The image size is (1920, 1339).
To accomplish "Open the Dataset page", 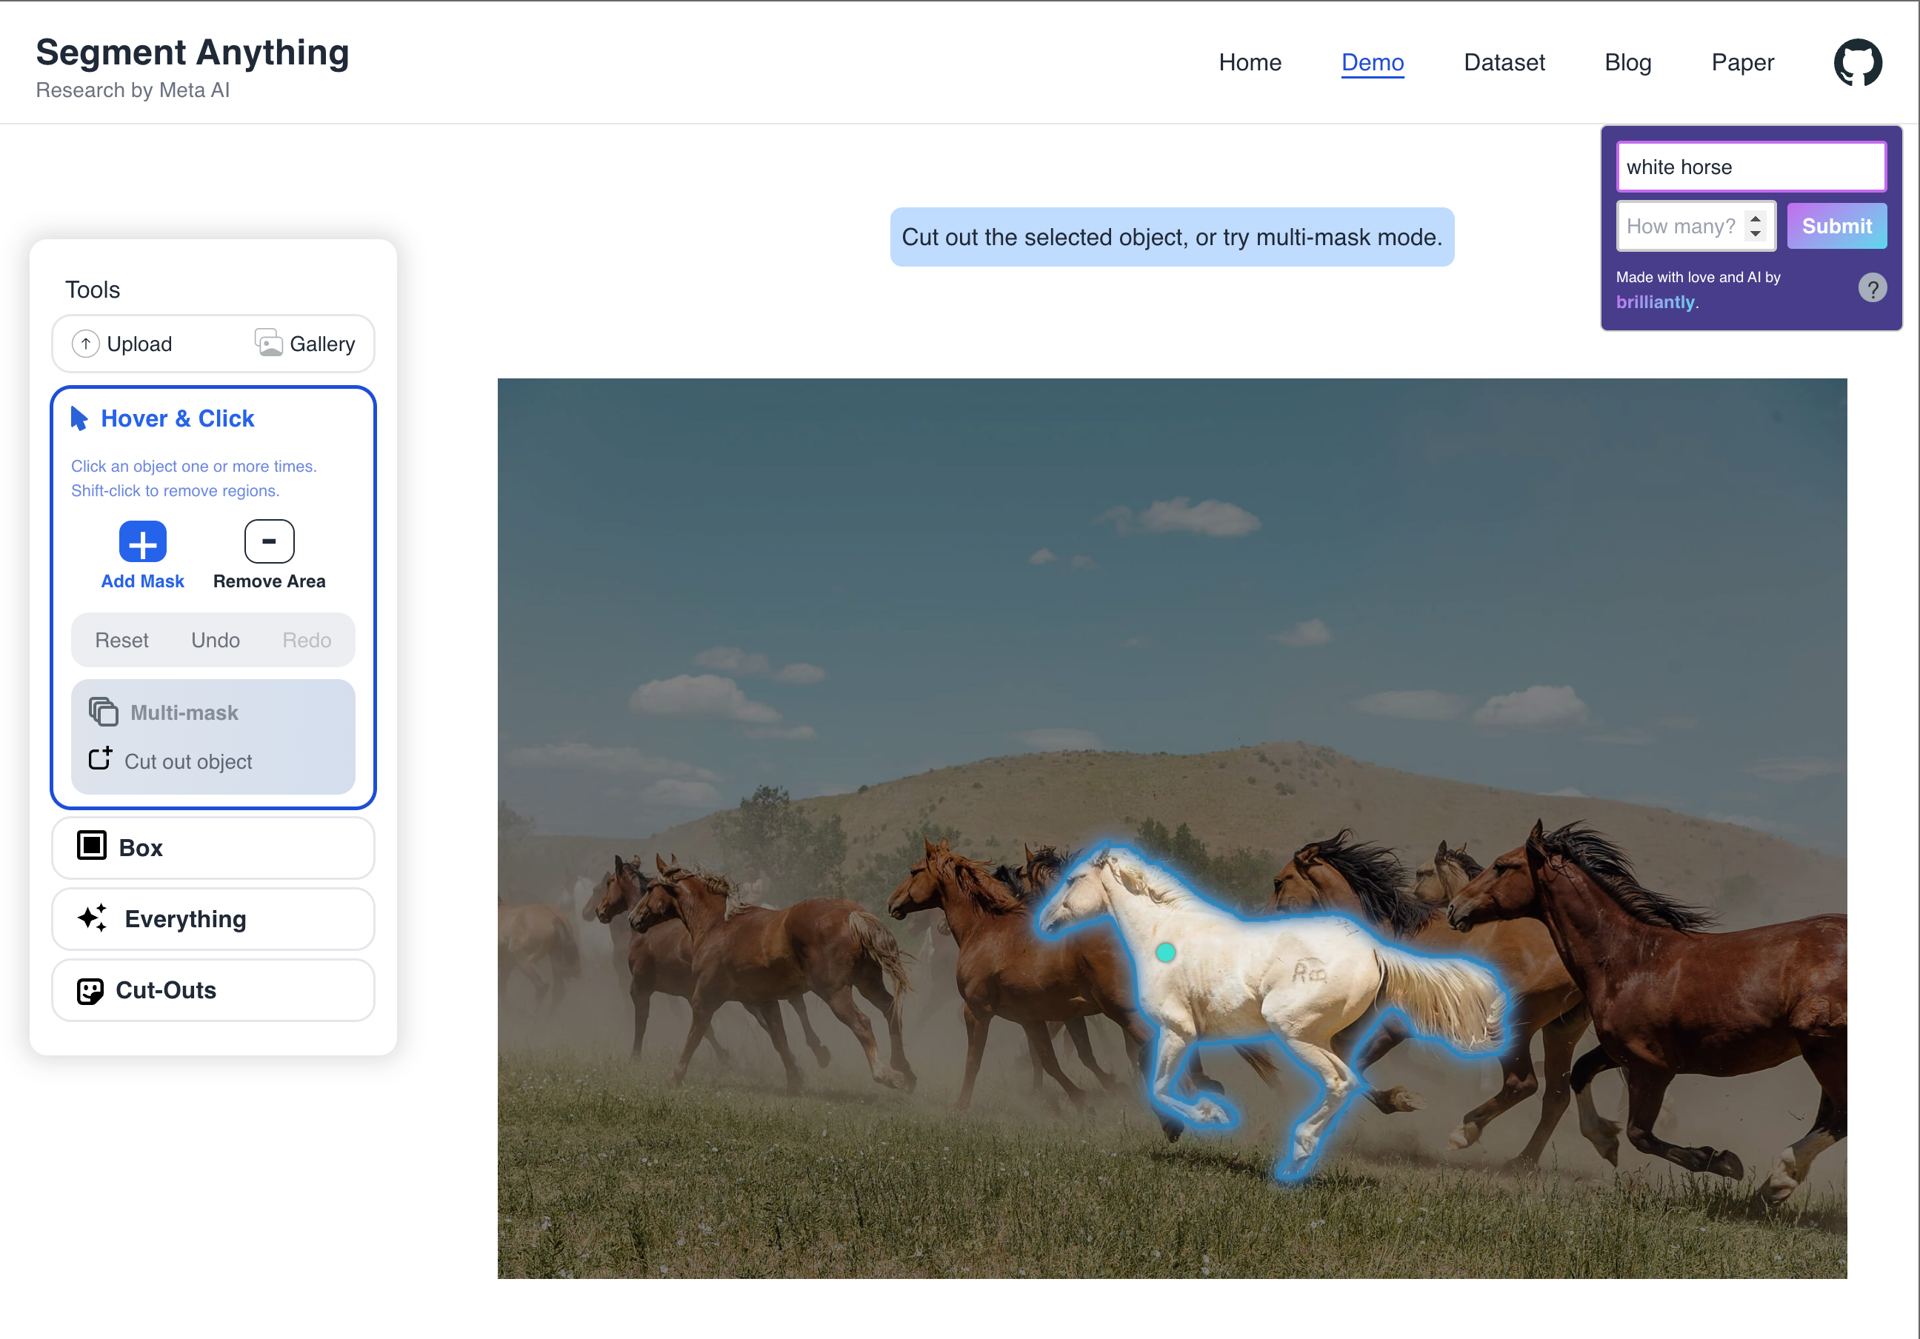I will 1504,62.
